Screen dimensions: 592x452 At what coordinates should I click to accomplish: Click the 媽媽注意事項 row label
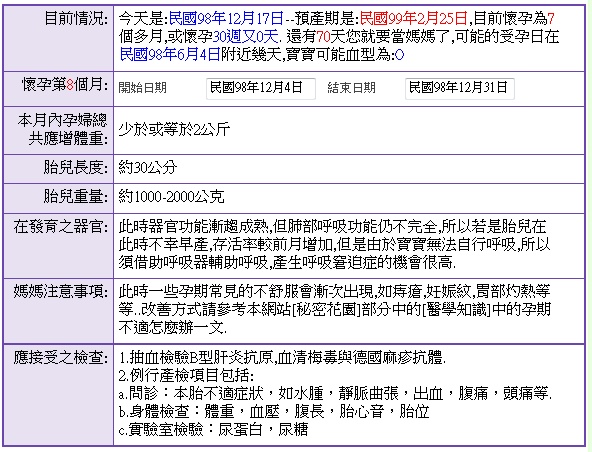click(x=61, y=291)
